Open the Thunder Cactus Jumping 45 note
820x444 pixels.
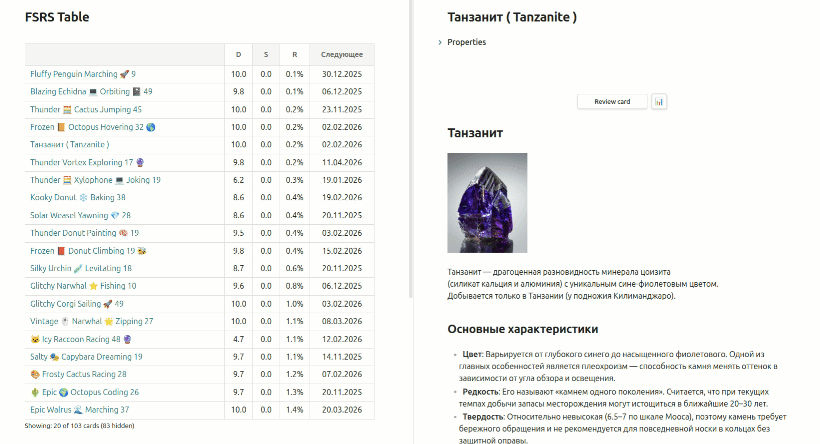[86, 109]
